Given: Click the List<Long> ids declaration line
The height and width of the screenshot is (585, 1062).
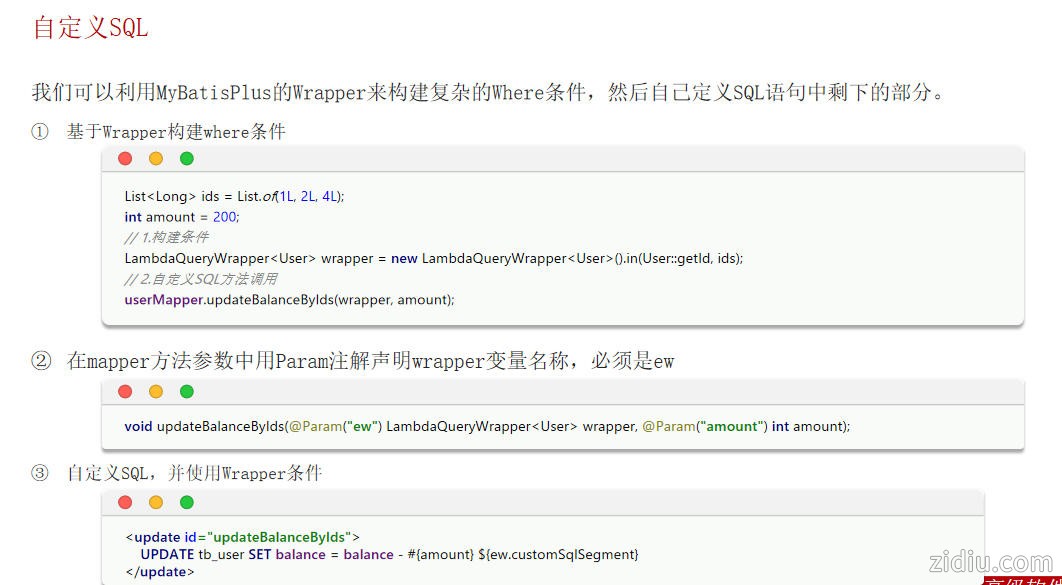Looking at the screenshot, I should [234, 196].
